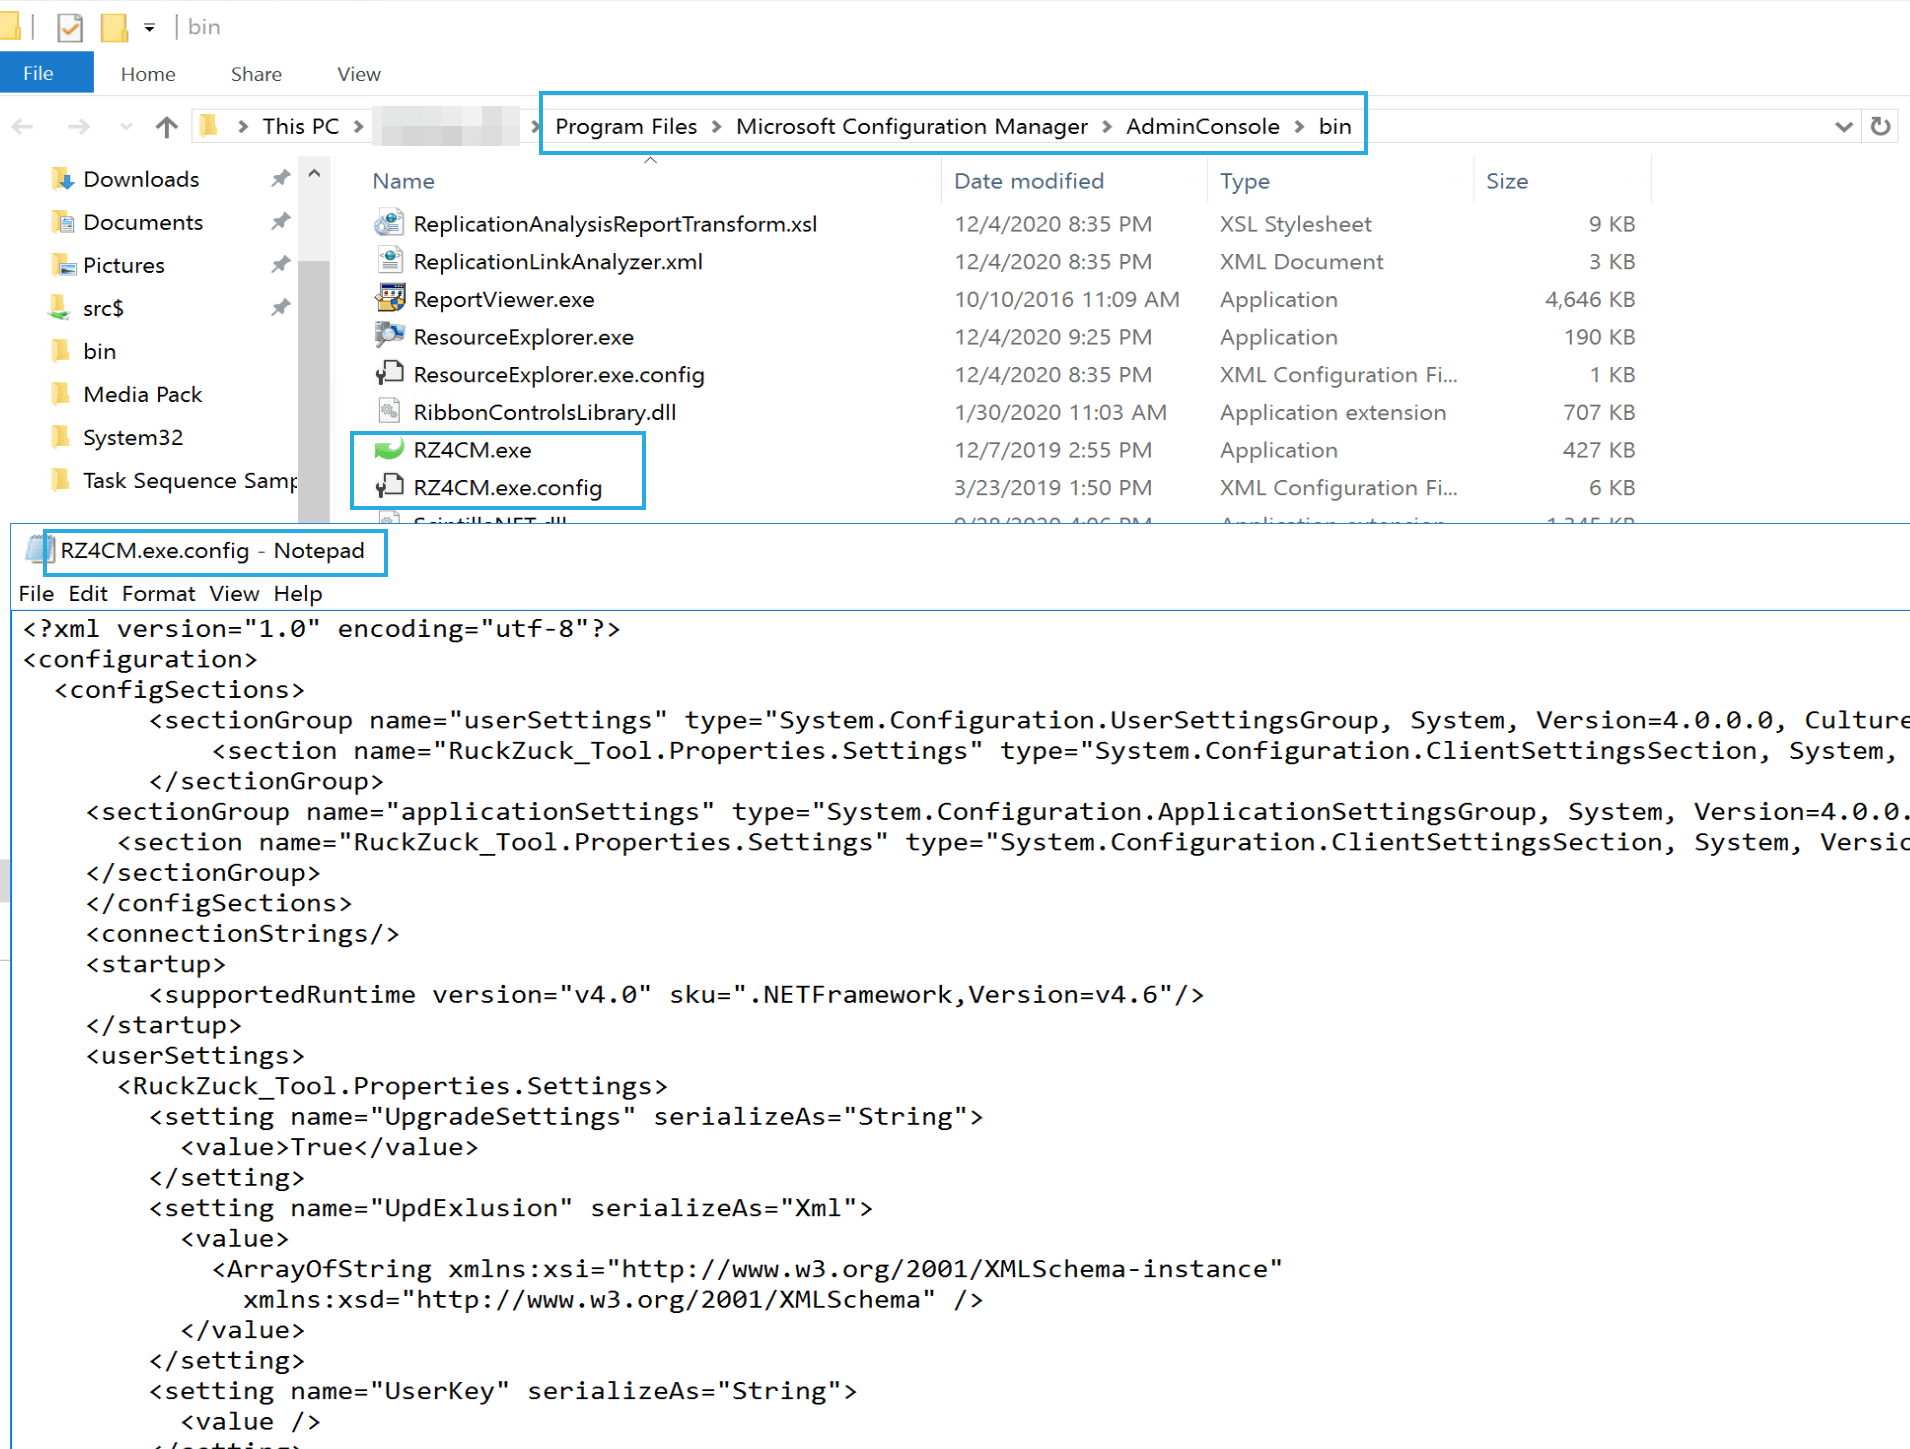1910x1449 pixels.
Task: Click the Refresh button in address bar
Action: (x=1880, y=127)
